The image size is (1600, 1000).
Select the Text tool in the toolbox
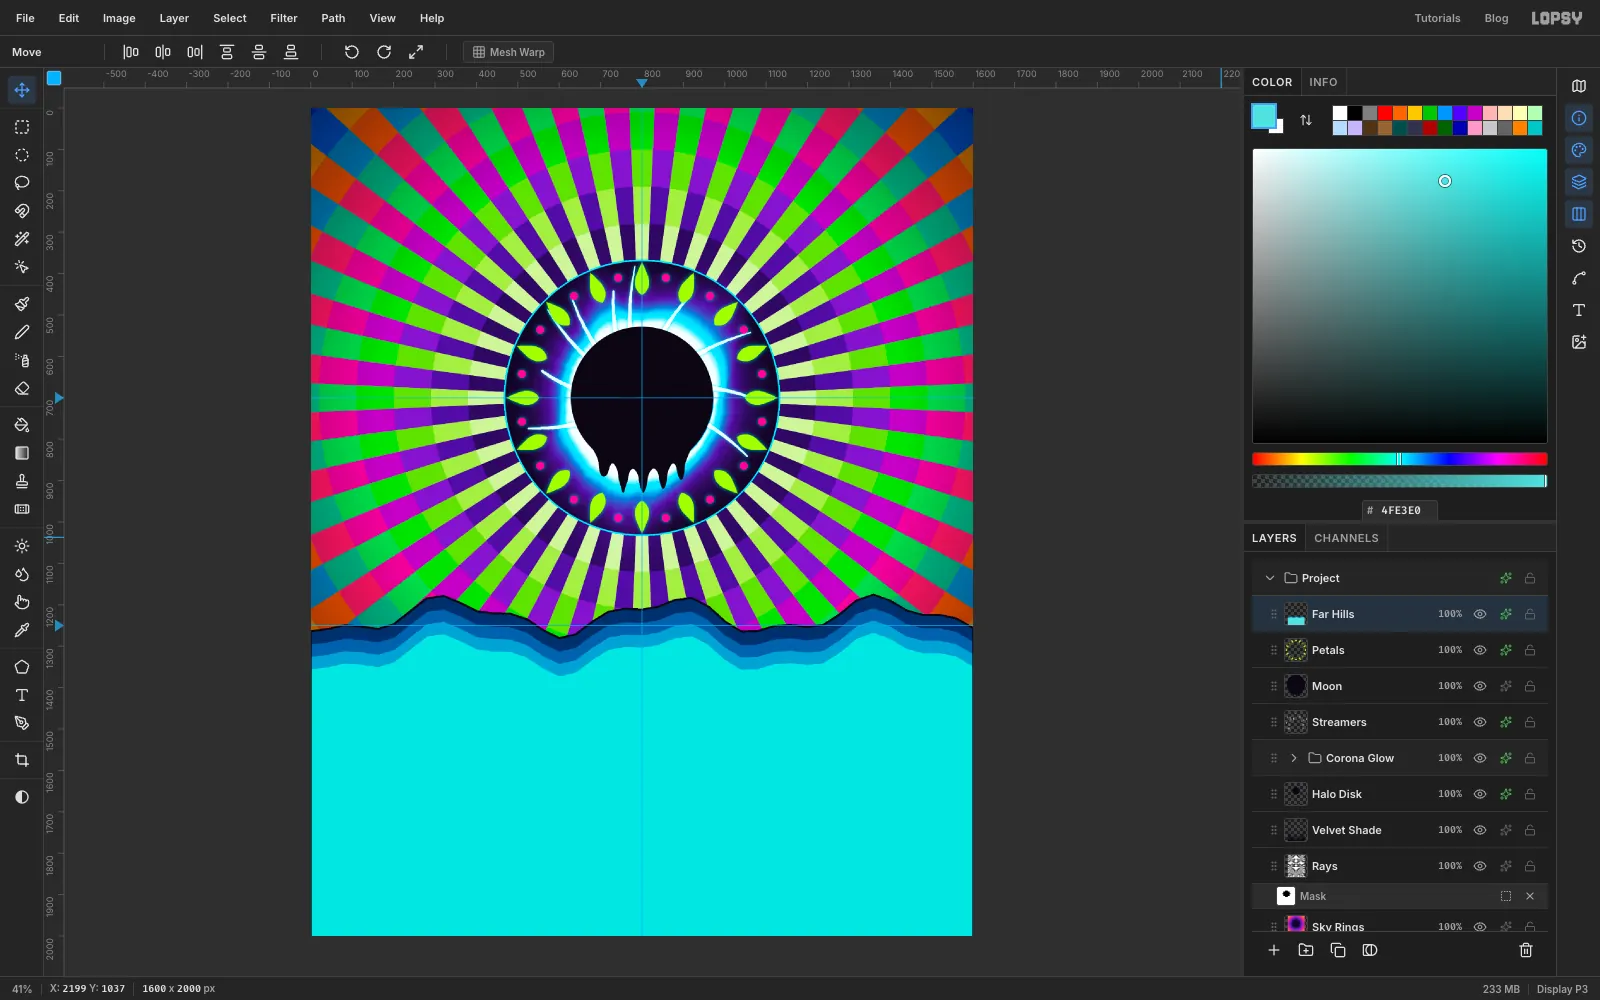click(x=22, y=695)
